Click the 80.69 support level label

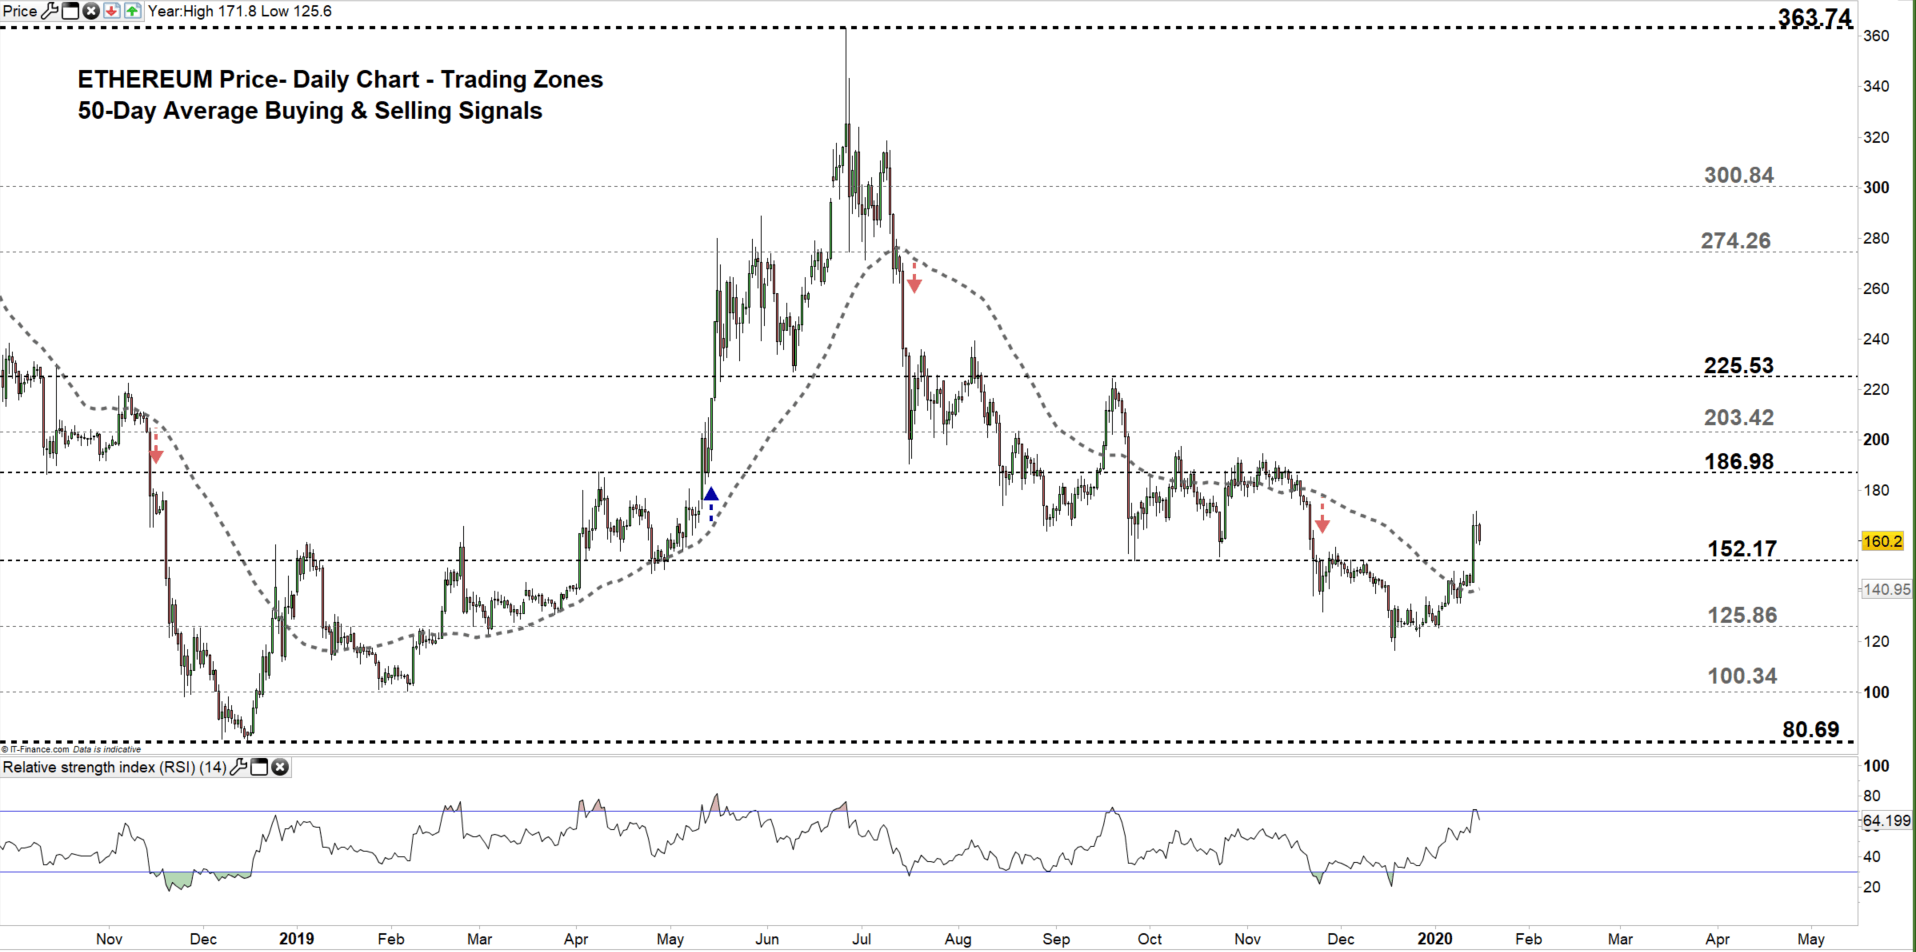pos(1811,730)
